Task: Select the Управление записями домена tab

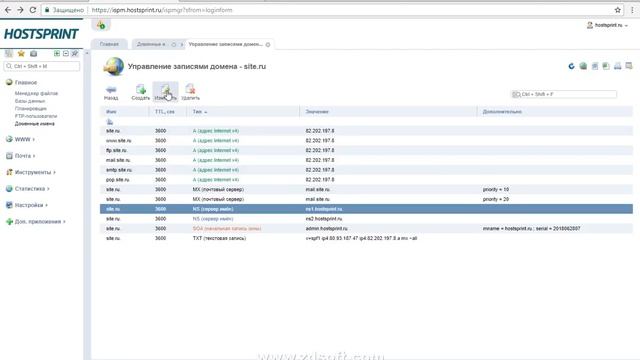Action: (226, 44)
